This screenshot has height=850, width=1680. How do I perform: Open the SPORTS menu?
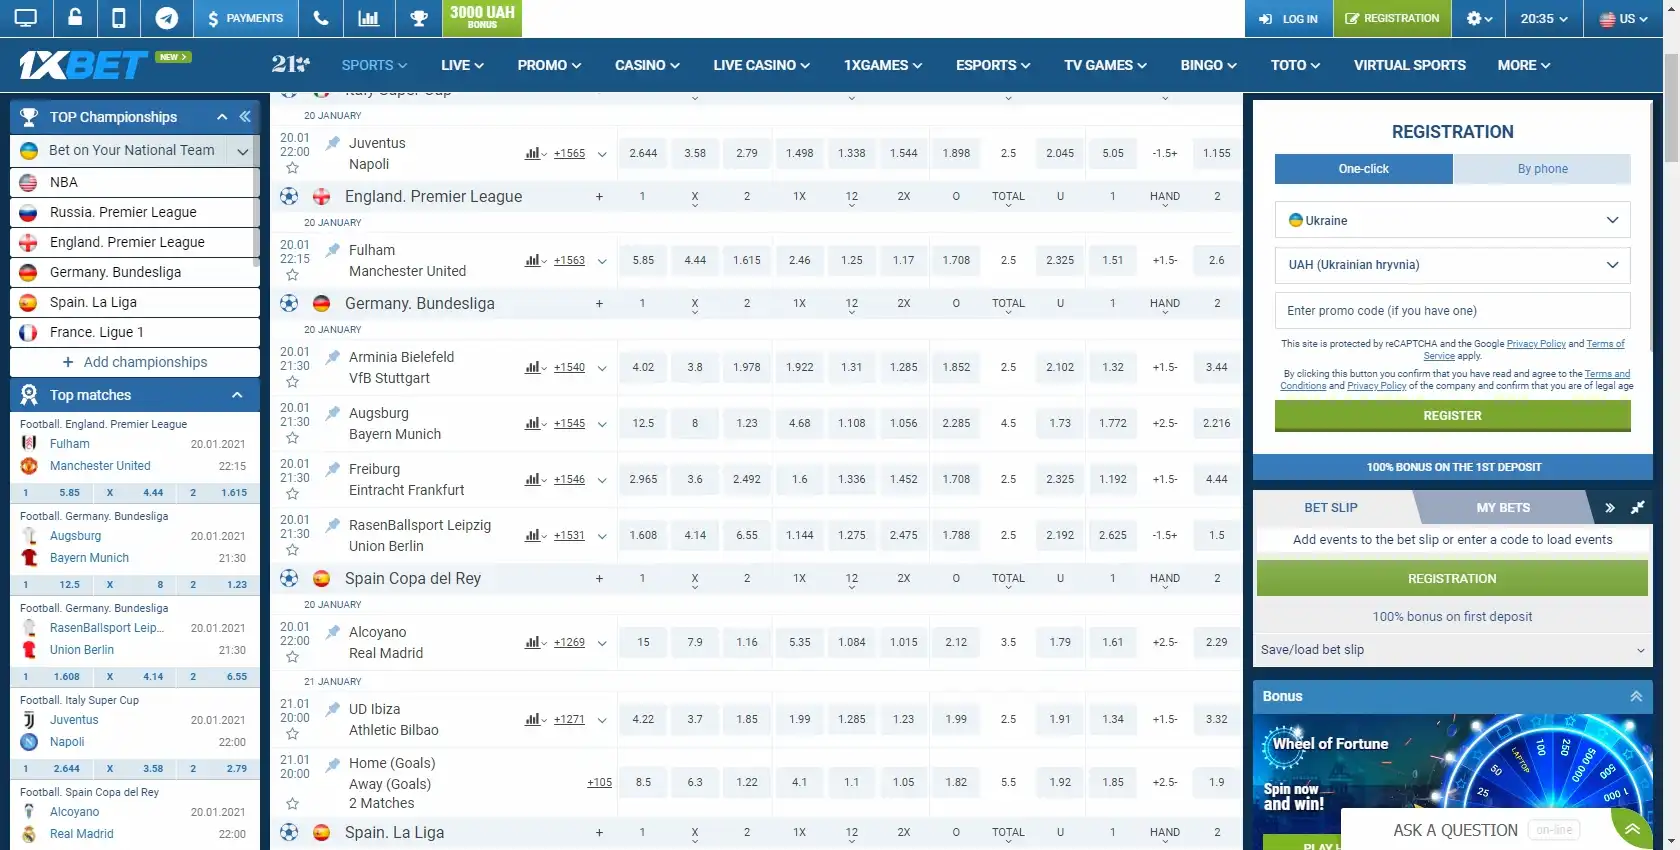coord(374,65)
